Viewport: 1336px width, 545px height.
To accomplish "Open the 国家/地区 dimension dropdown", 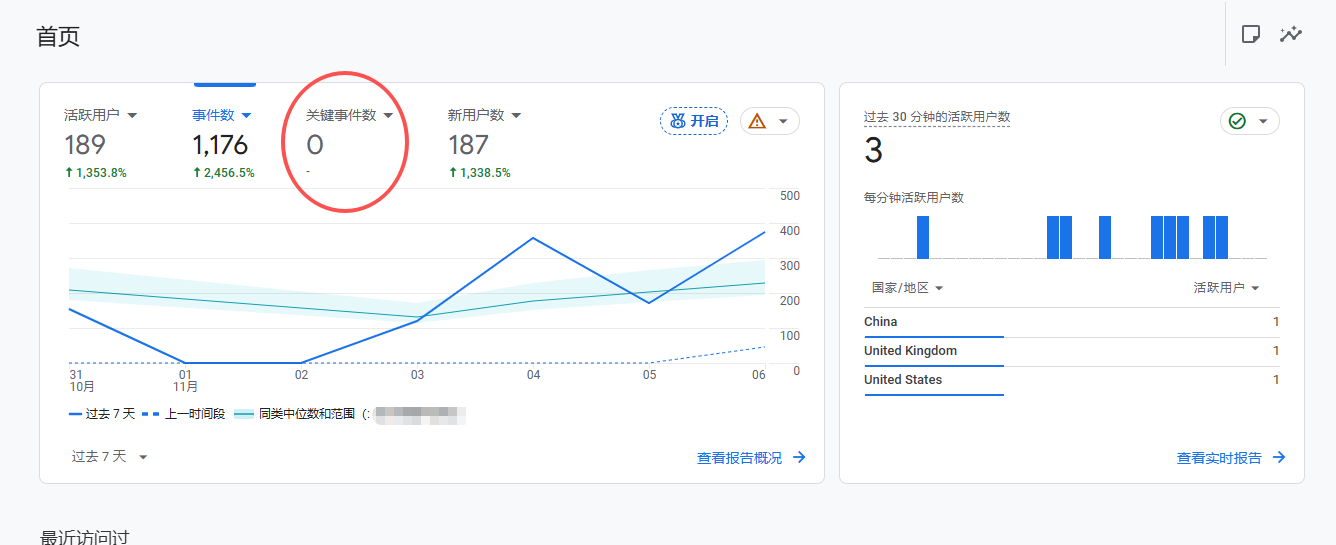I will click(x=907, y=288).
